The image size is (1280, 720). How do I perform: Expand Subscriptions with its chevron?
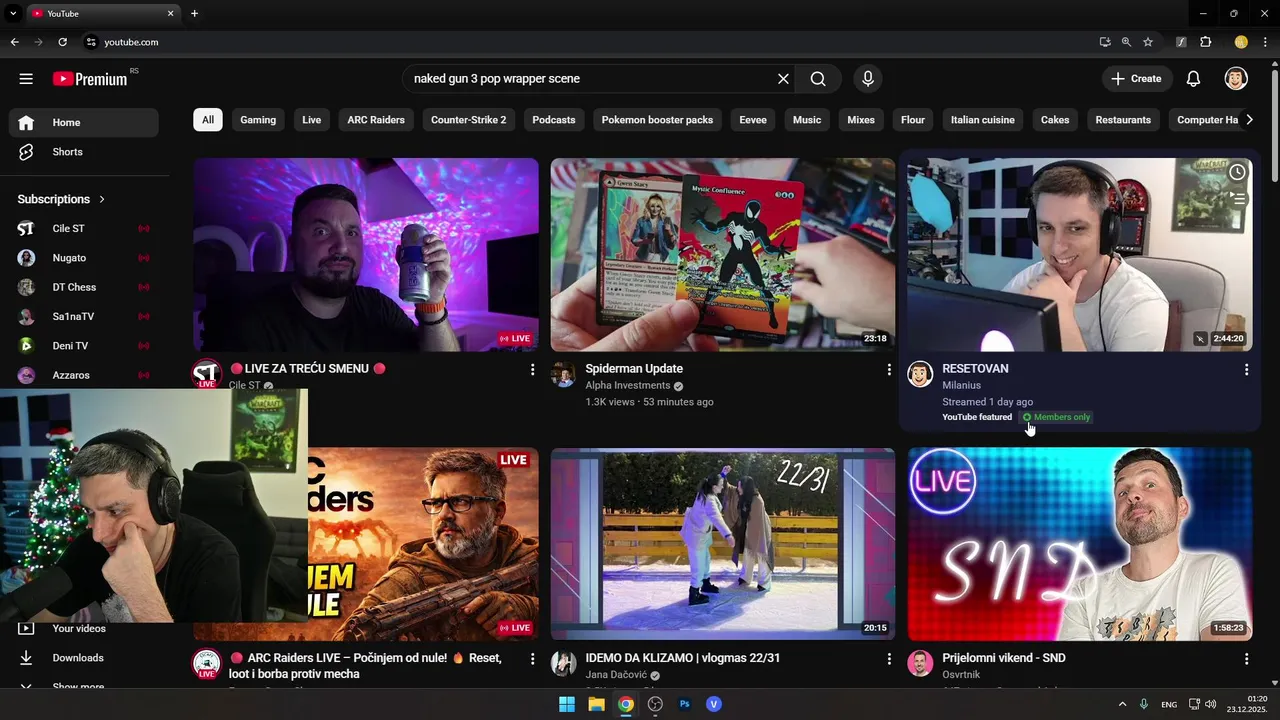102,199
